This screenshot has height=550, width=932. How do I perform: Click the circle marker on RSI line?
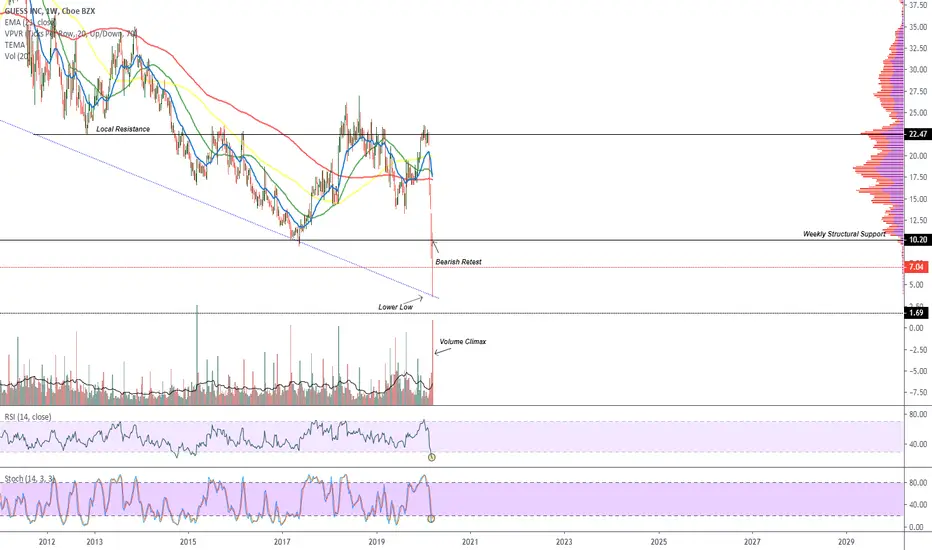point(432,457)
